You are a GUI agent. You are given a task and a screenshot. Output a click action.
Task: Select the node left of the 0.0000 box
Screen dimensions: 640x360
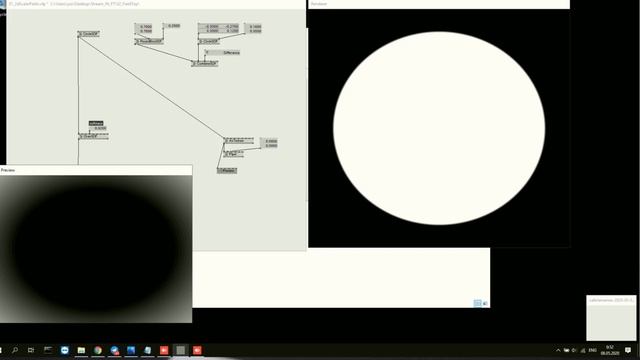pos(239,141)
